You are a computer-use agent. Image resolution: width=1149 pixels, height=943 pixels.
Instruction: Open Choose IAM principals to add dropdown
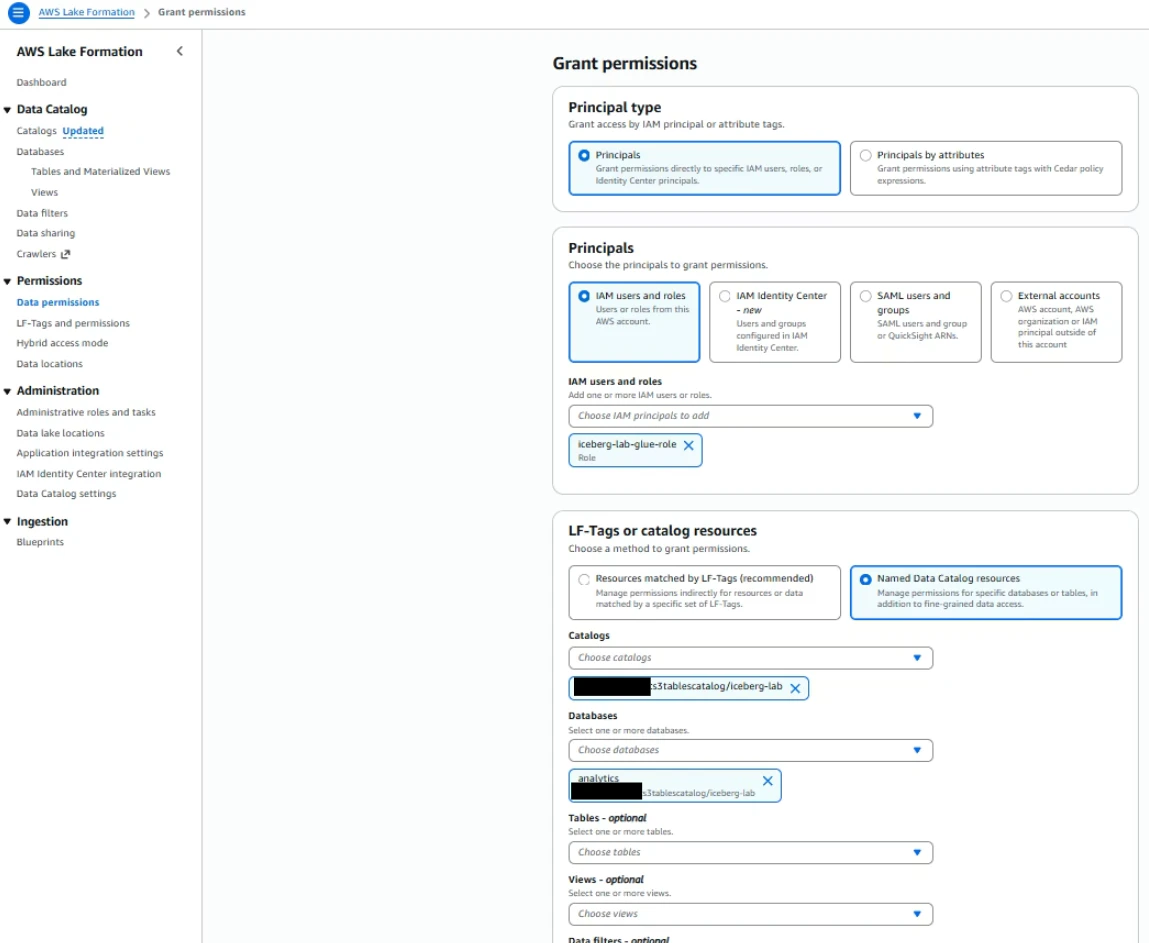pyautogui.click(x=750, y=416)
